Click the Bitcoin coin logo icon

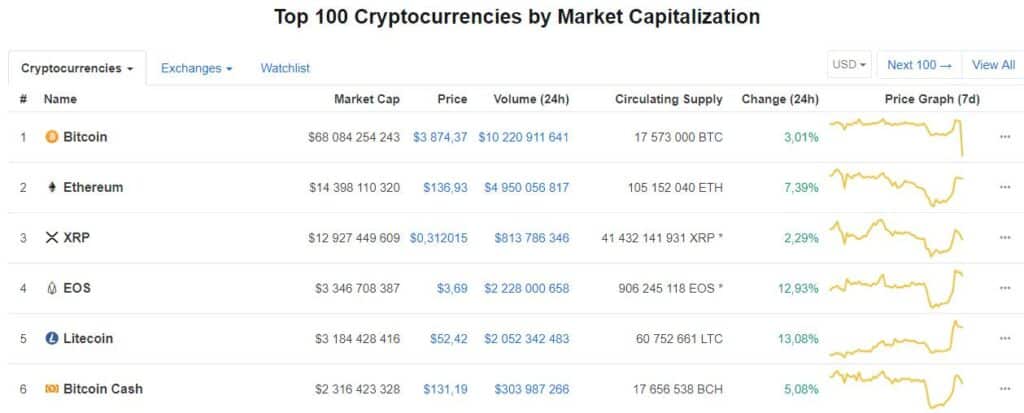(x=52, y=137)
